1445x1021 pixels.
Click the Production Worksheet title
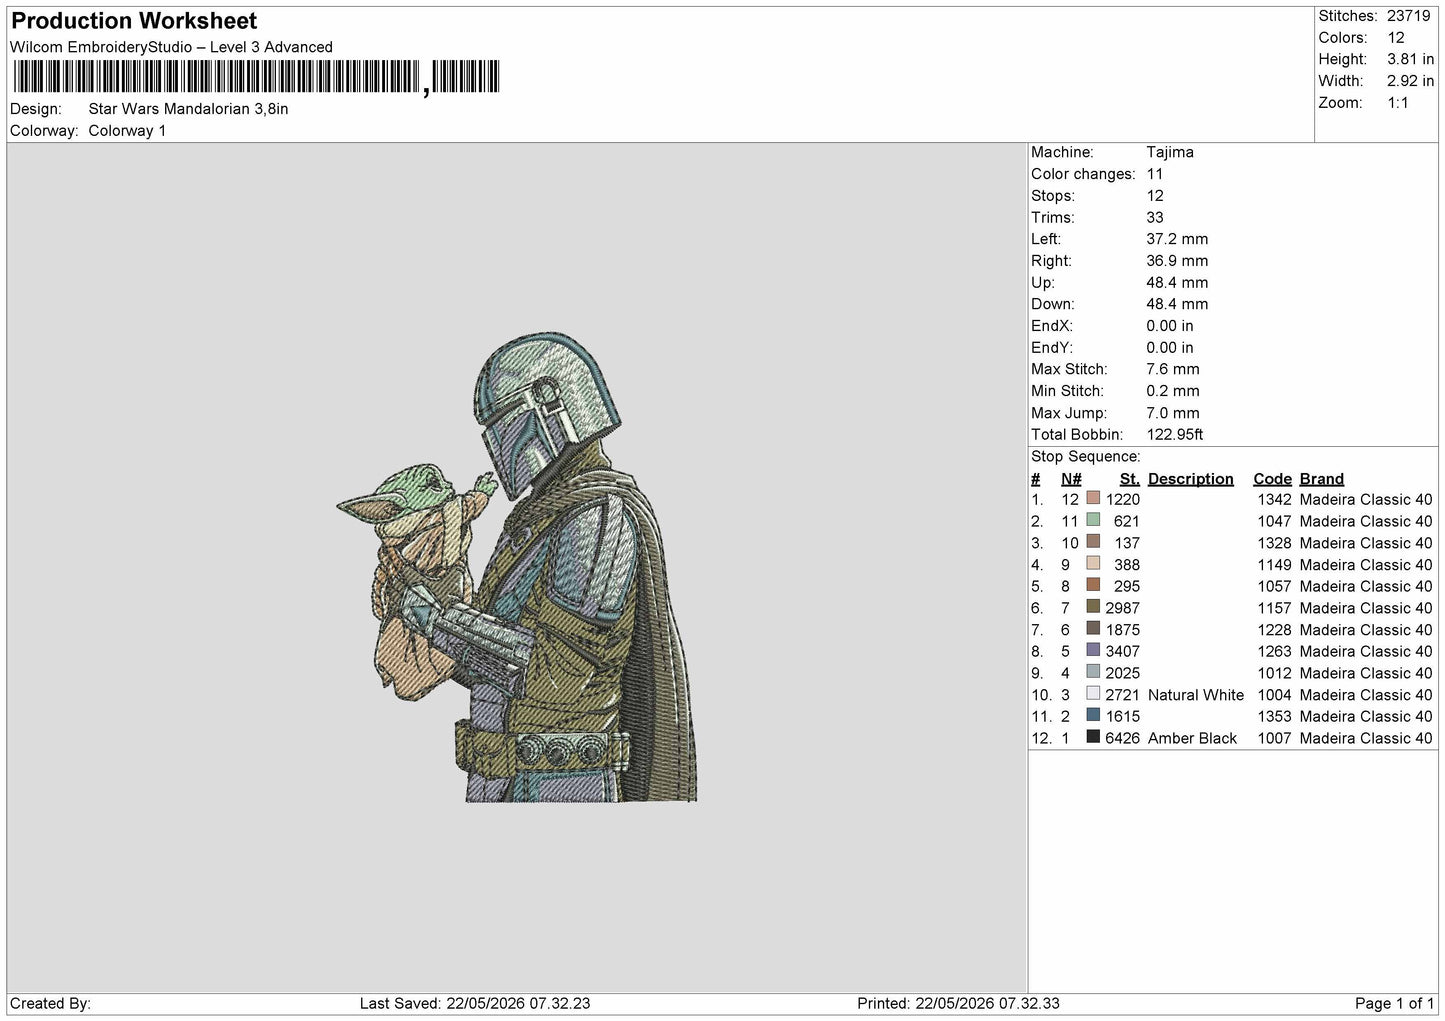[x=134, y=21]
